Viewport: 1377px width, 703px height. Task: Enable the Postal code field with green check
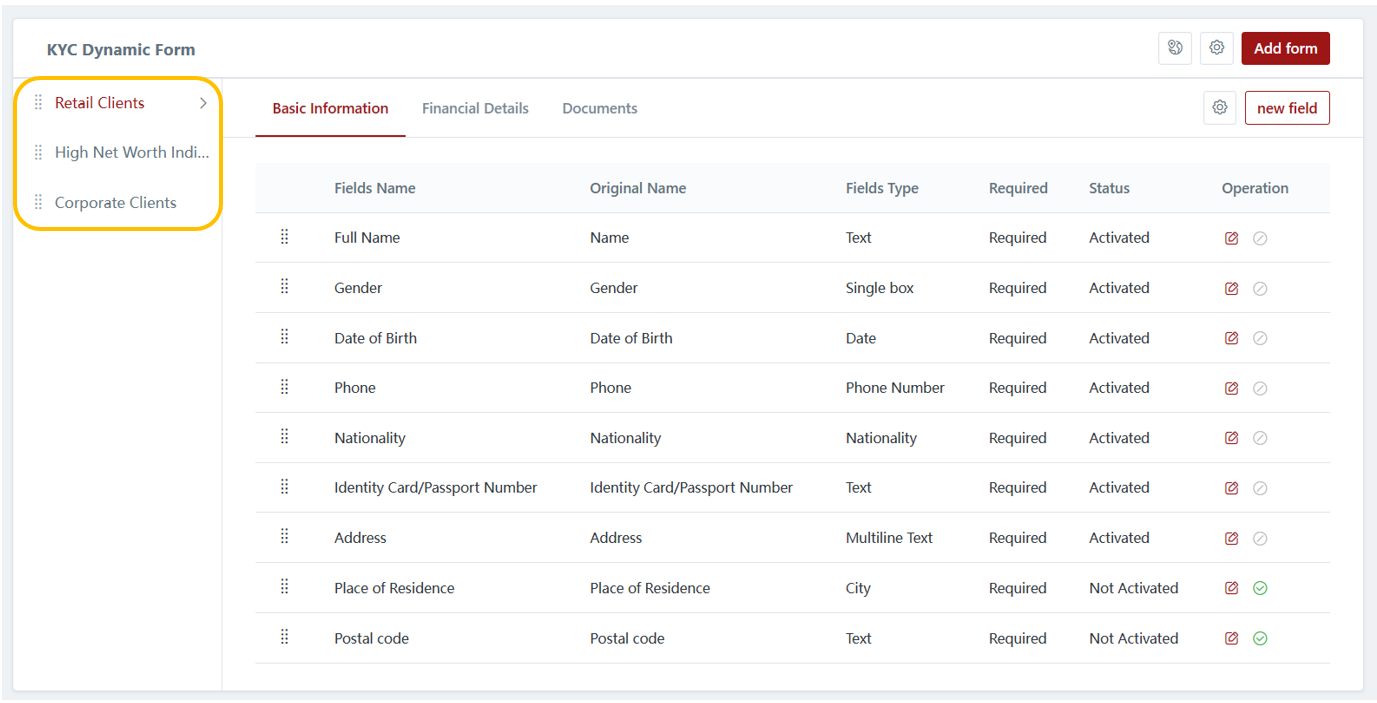point(1260,638)
